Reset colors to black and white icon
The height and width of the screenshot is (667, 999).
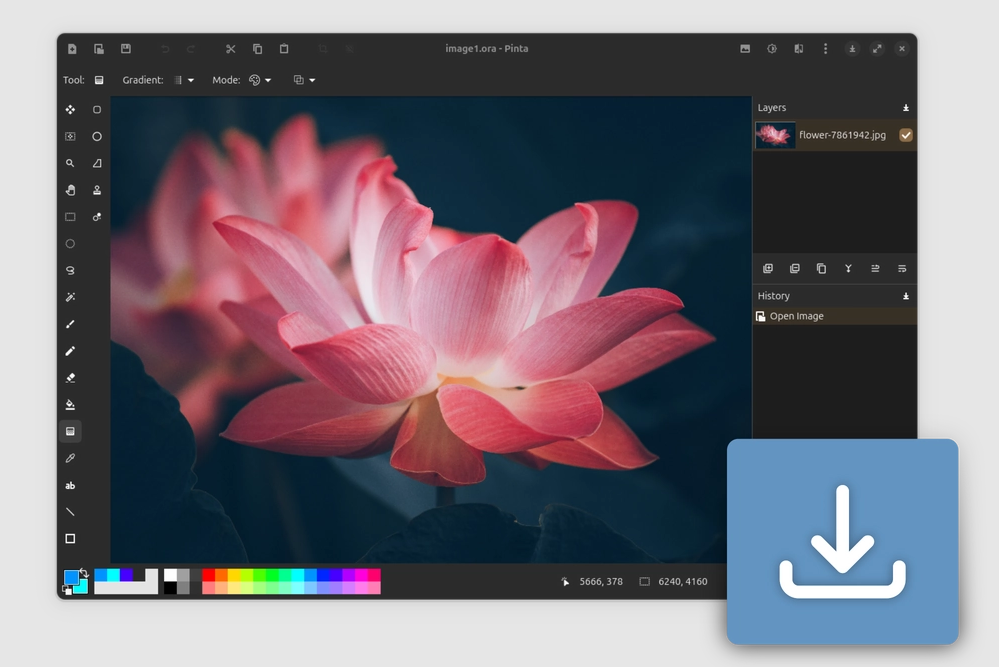pos(67,591)
